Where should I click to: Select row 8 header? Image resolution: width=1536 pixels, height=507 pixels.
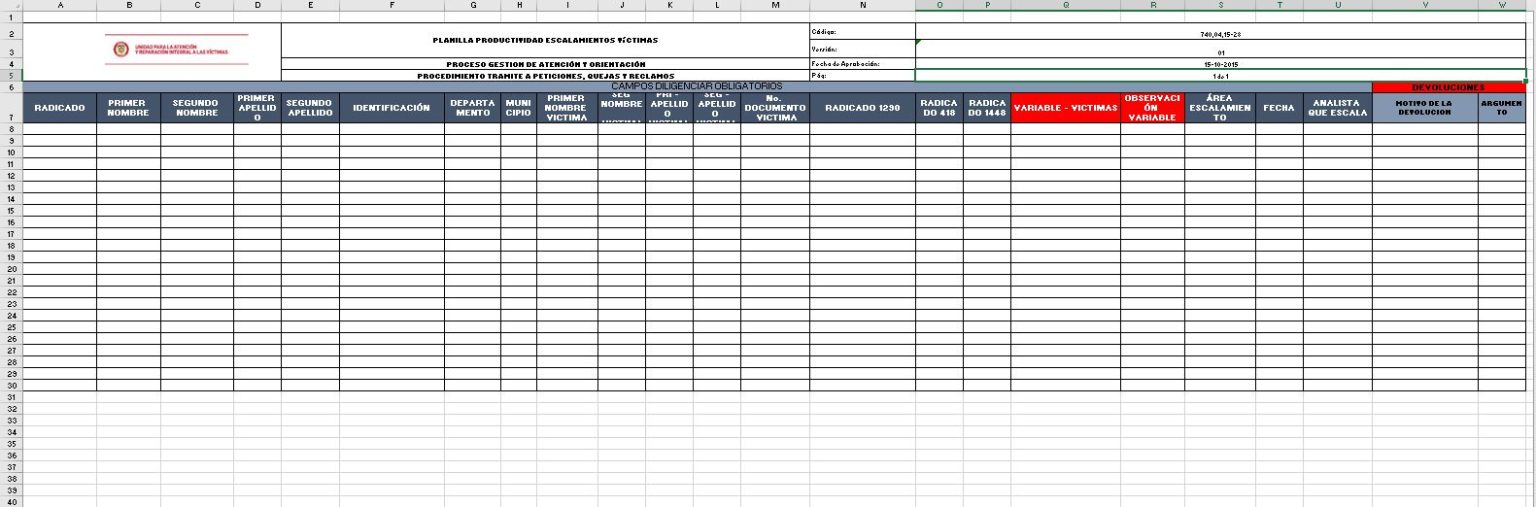click(10, 129)
